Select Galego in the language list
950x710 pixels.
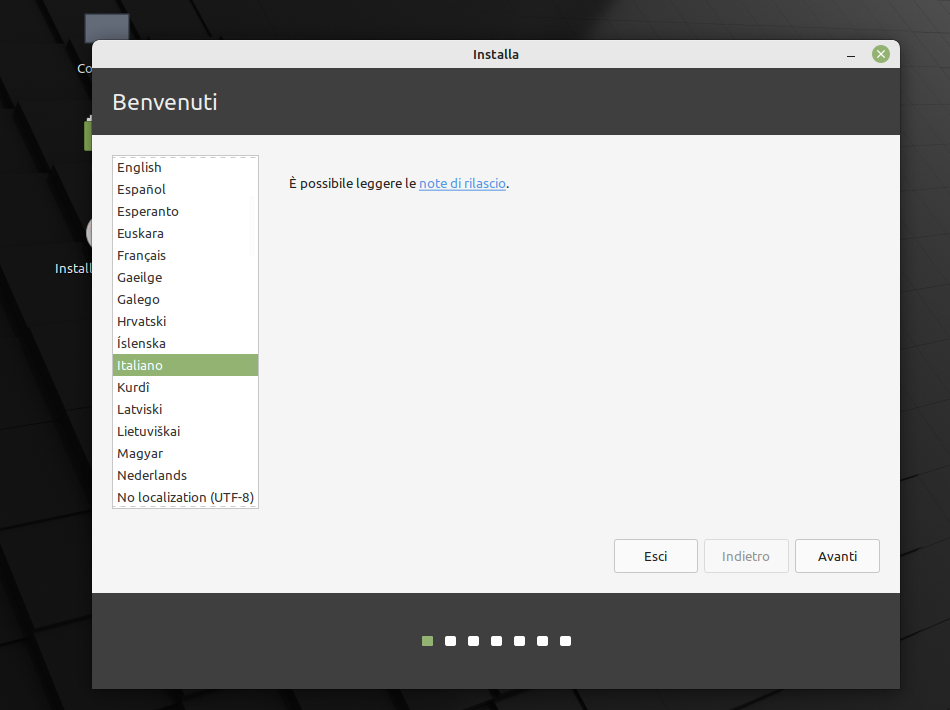185,299
